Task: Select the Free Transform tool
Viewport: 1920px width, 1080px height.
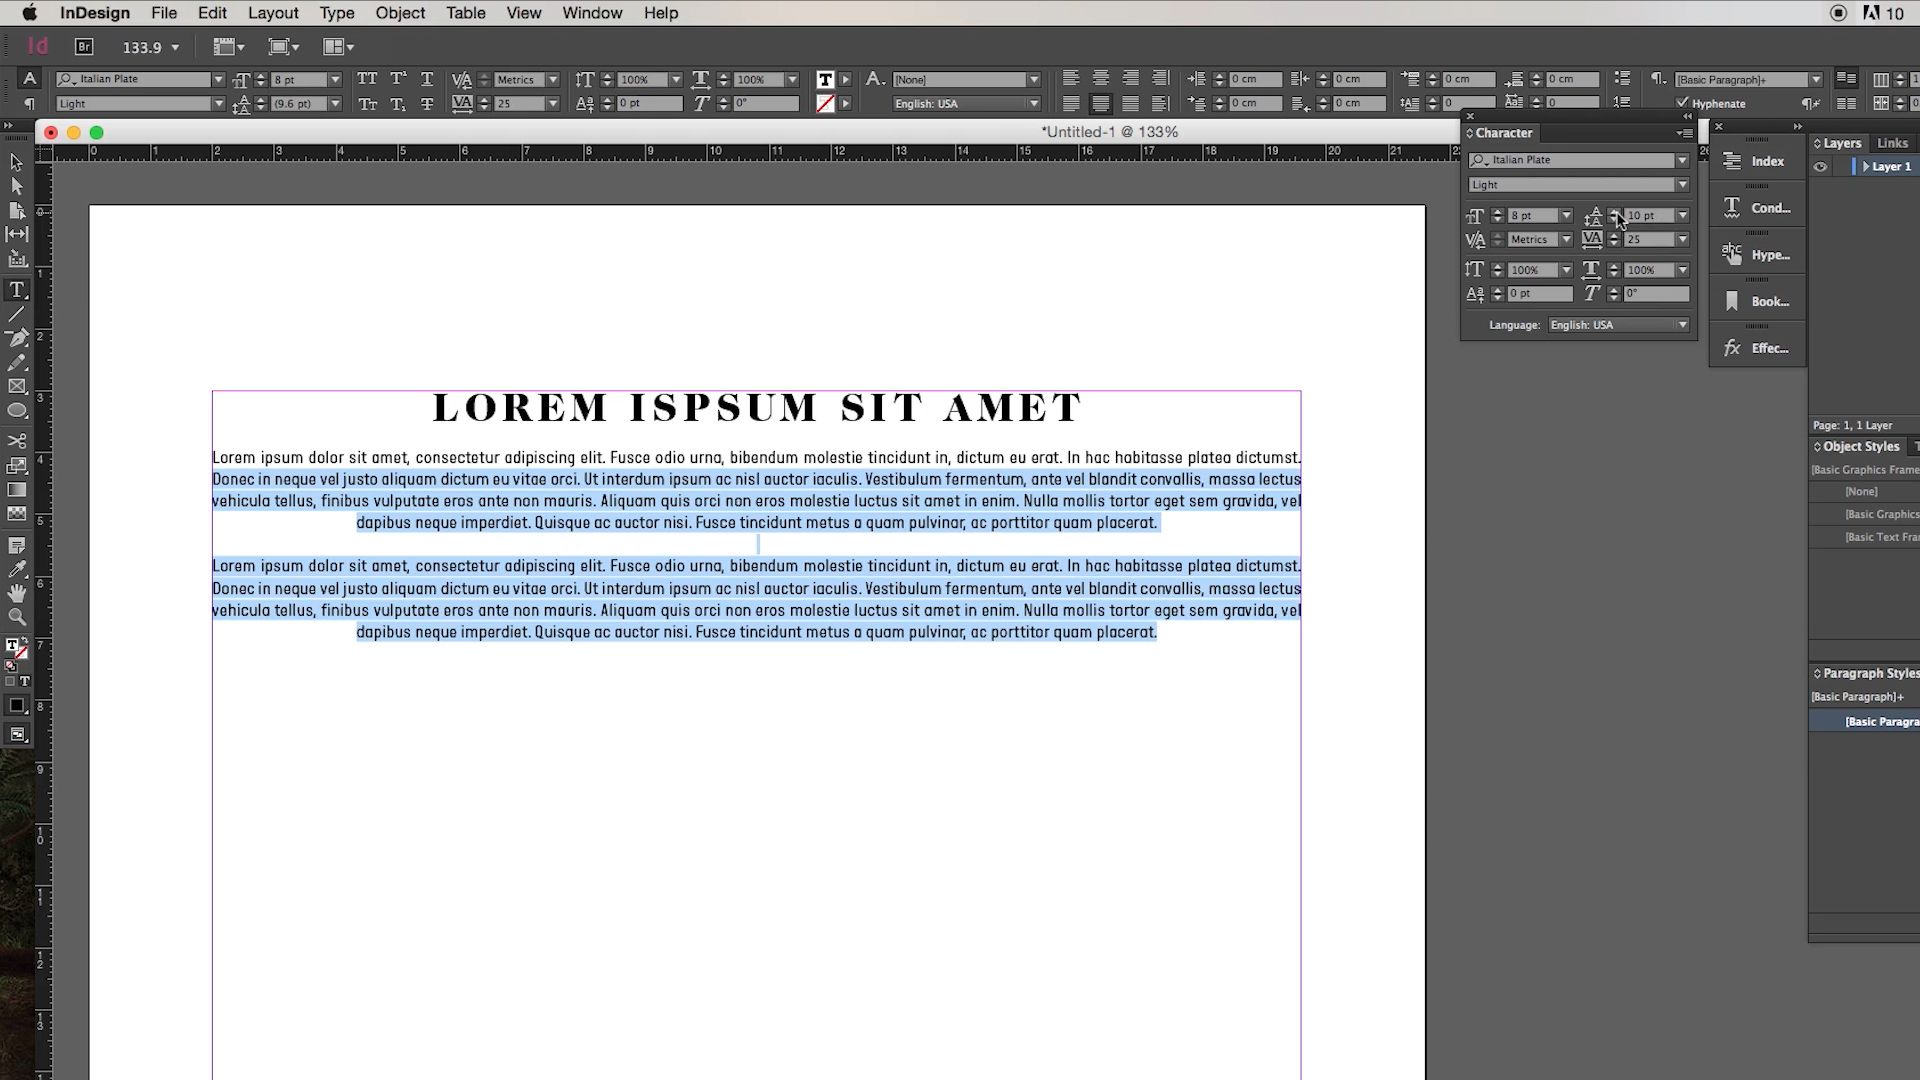Action: [x=16, y=465]
